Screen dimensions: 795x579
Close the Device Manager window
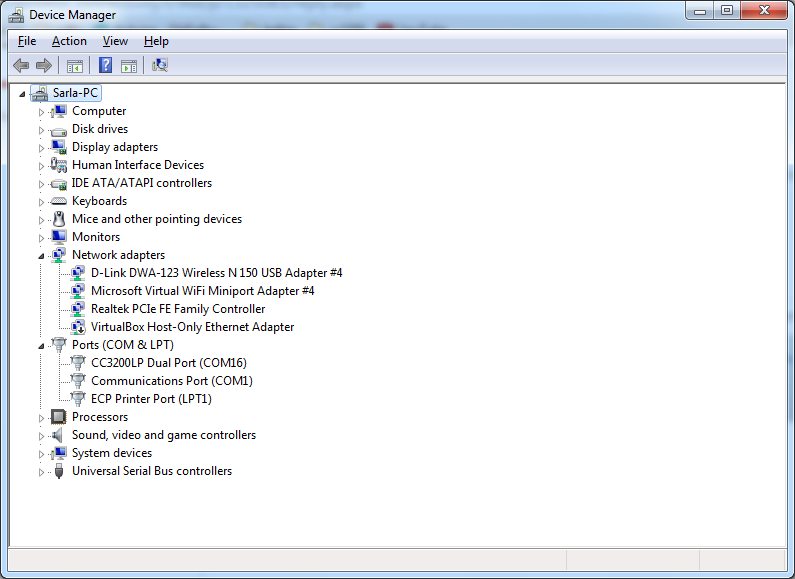pyautogui.click(x=765, y=11)
